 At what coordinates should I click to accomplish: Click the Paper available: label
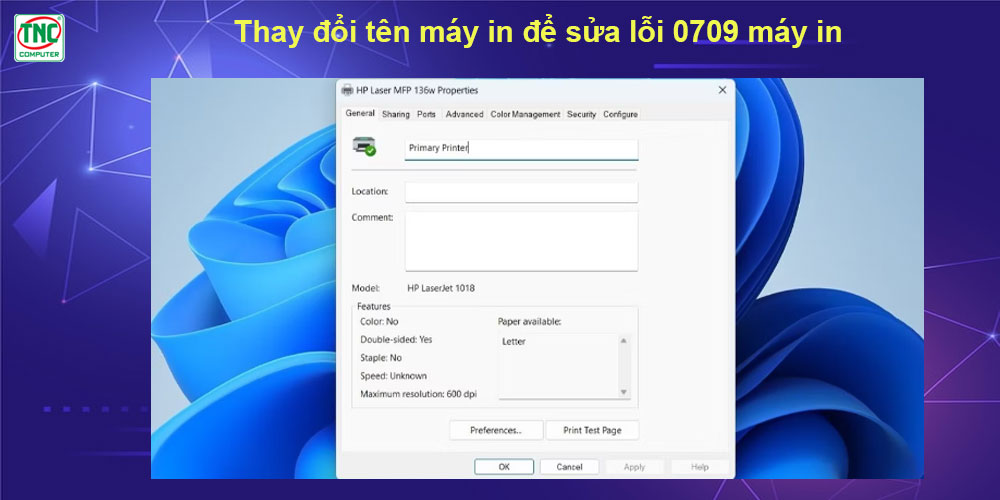click(529, 321)
